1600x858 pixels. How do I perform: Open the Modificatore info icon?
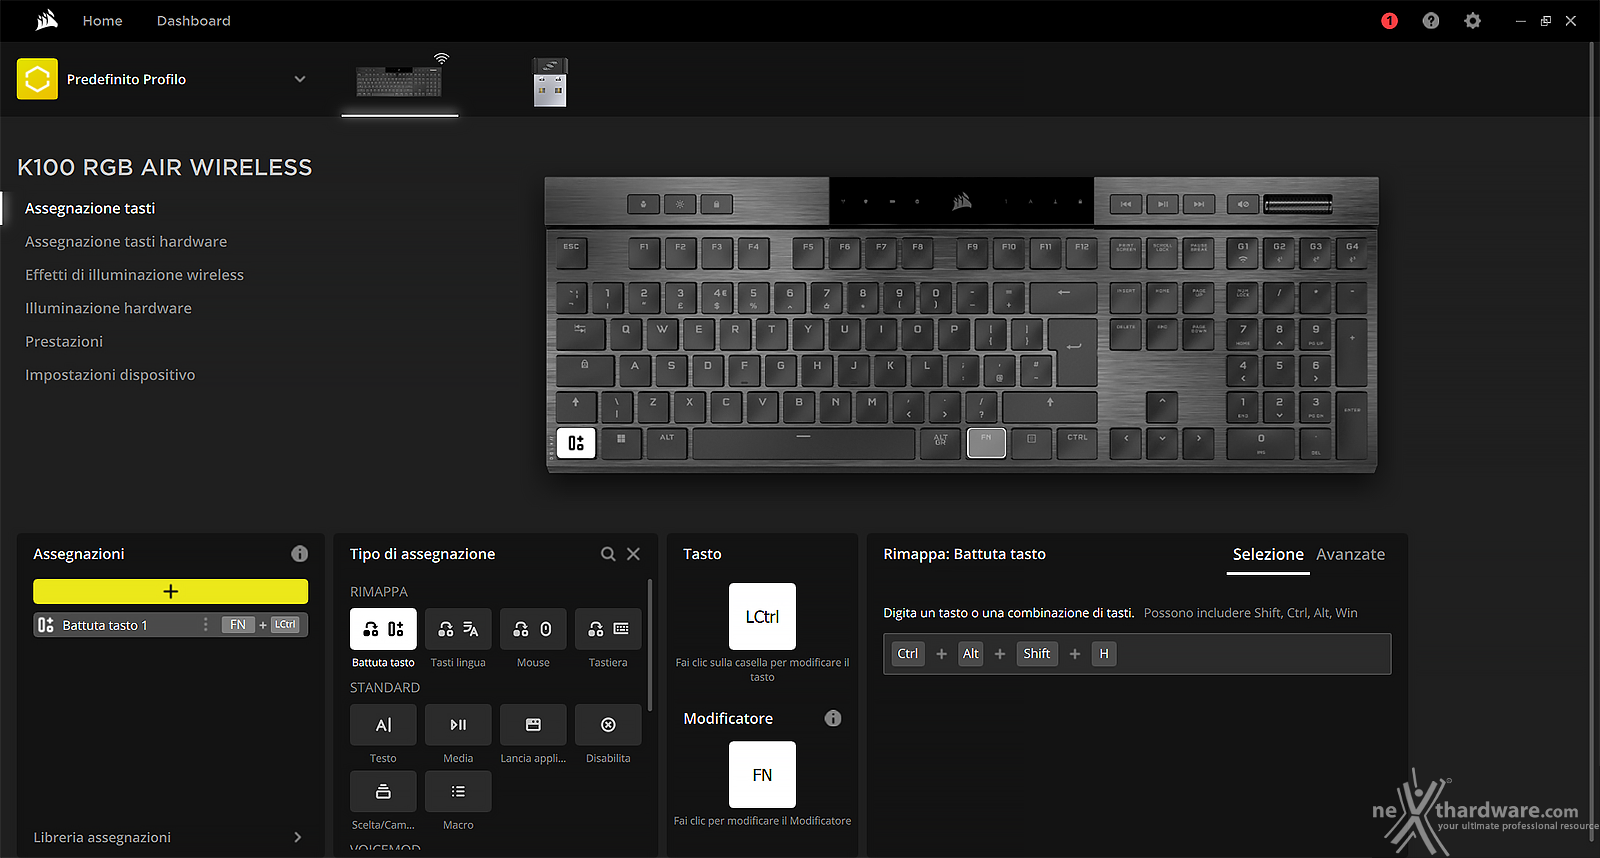coord(833,718)
